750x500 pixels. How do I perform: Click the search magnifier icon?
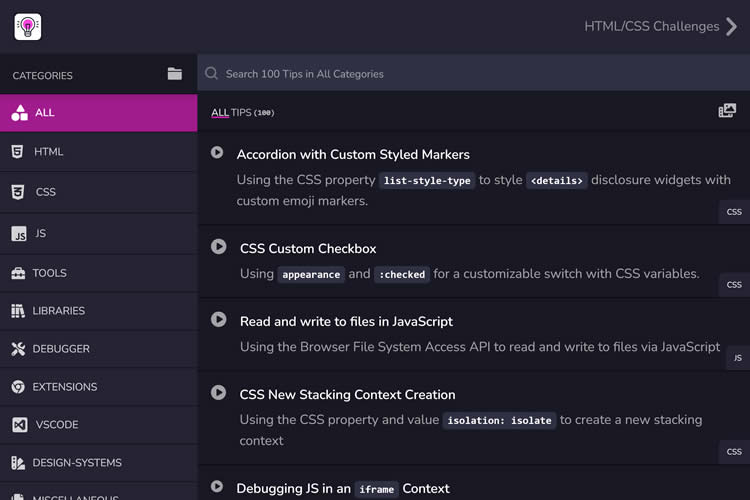(x=212, y=74)
